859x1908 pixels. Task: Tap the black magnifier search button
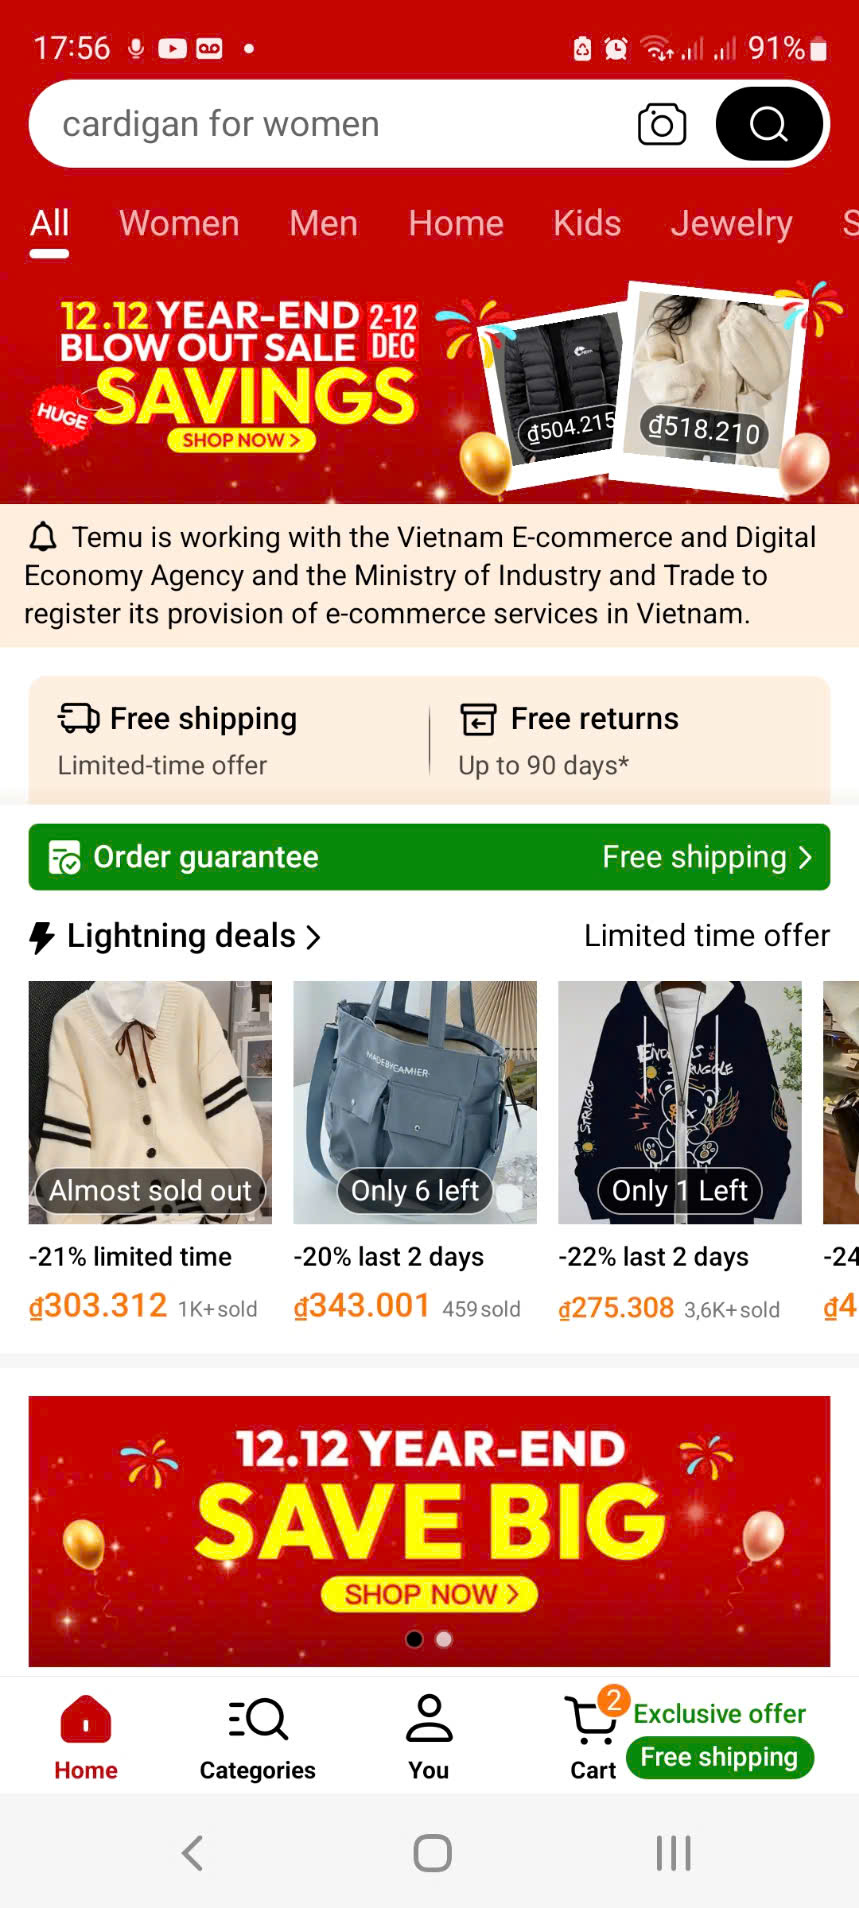(769, 124)
